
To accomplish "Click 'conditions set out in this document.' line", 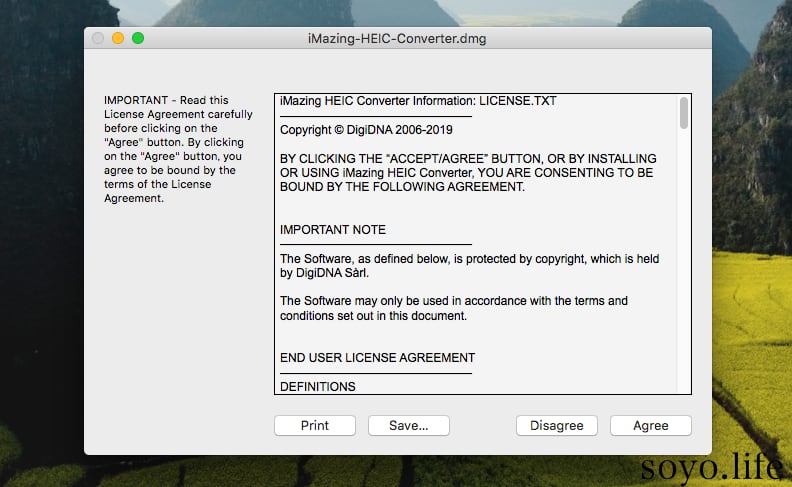I will tap(373, 316).
